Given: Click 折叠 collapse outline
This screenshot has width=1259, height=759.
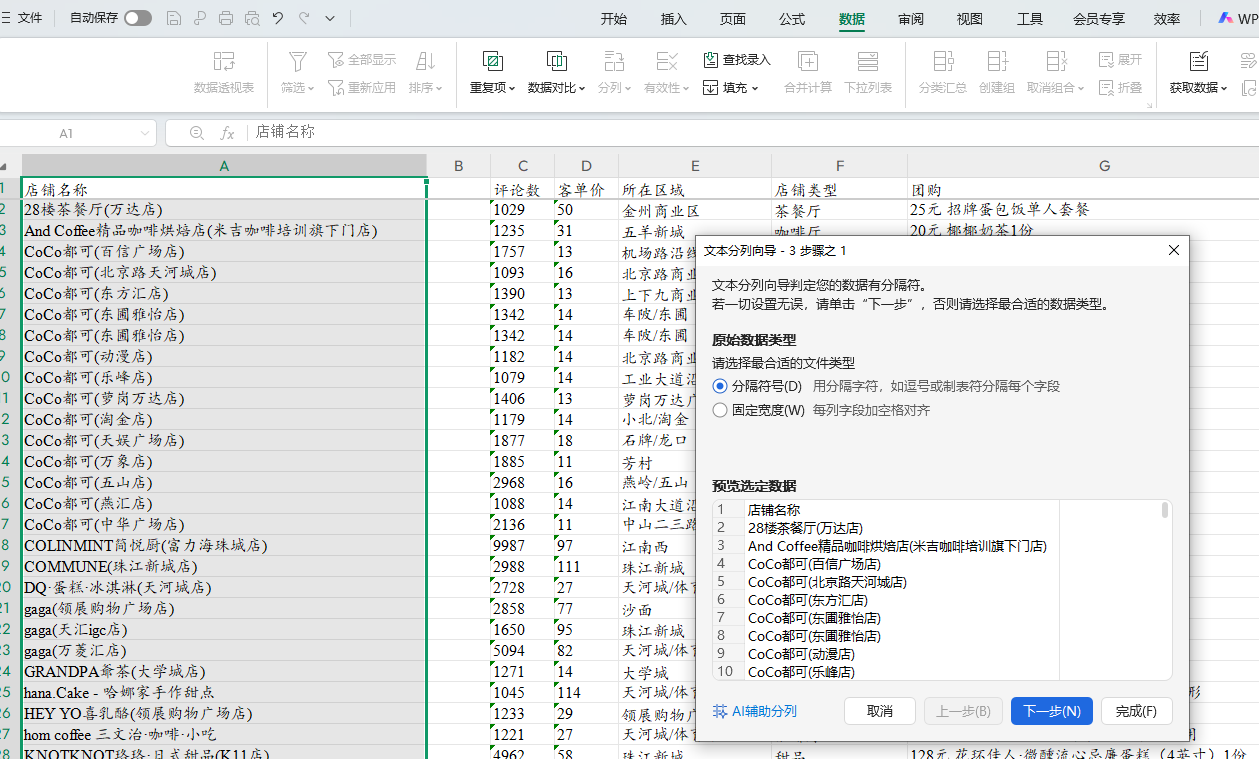Looking at the screenshot, I should pyautogui.click(x=1120, y=88).
